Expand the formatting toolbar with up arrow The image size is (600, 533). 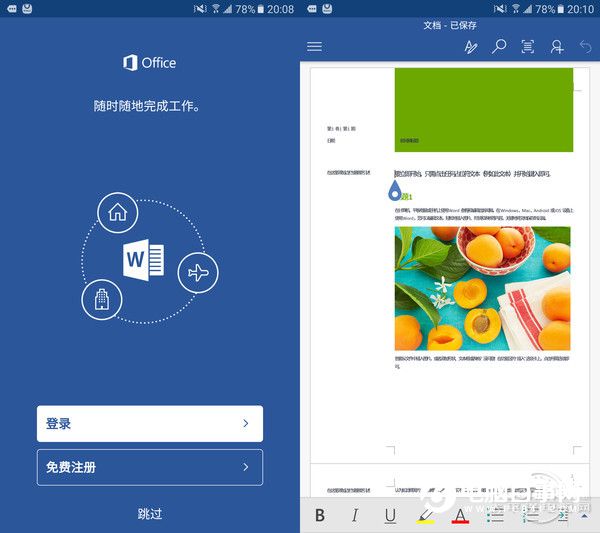584,516
